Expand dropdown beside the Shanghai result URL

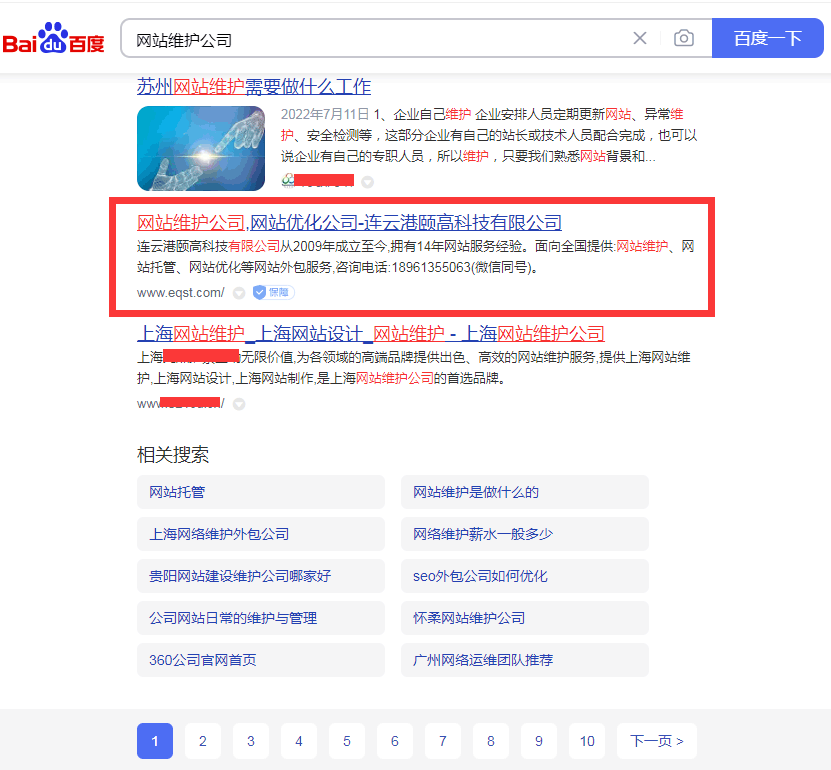tap(239, 404)
